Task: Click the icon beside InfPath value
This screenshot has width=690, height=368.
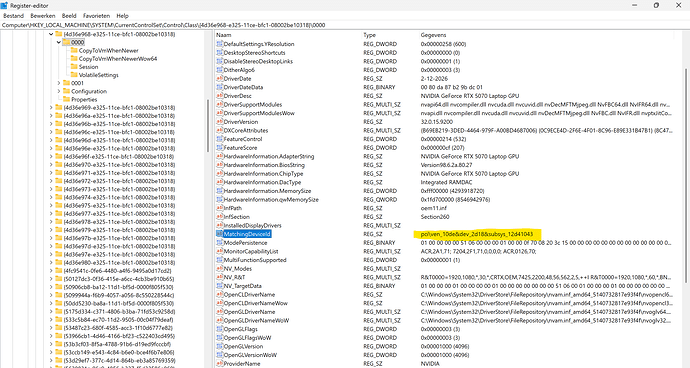Action: (x=220, y=208)
